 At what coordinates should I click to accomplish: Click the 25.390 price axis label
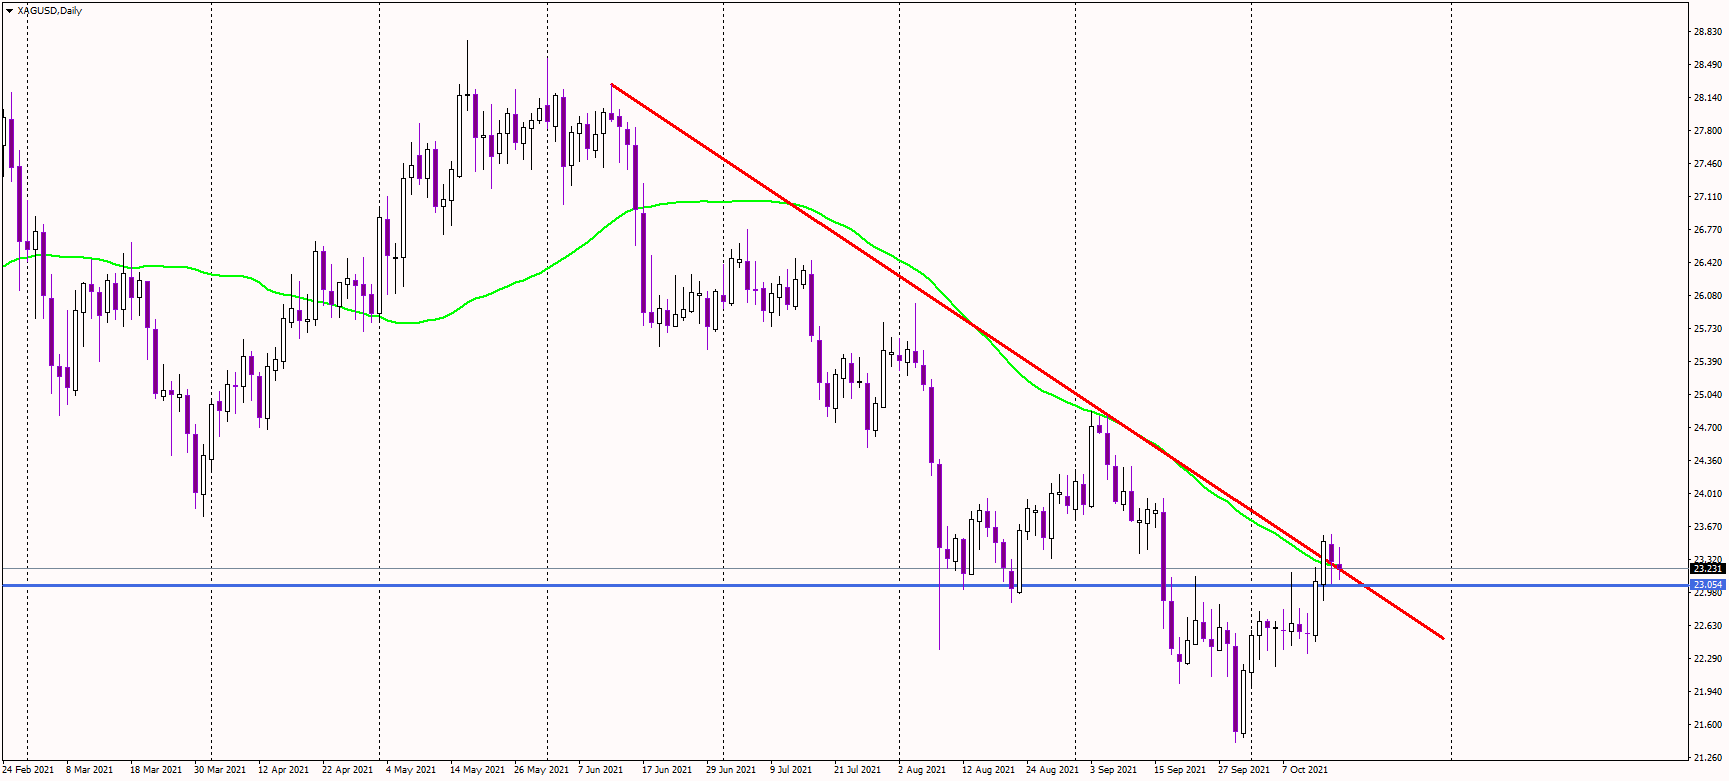pos(1707,362)
